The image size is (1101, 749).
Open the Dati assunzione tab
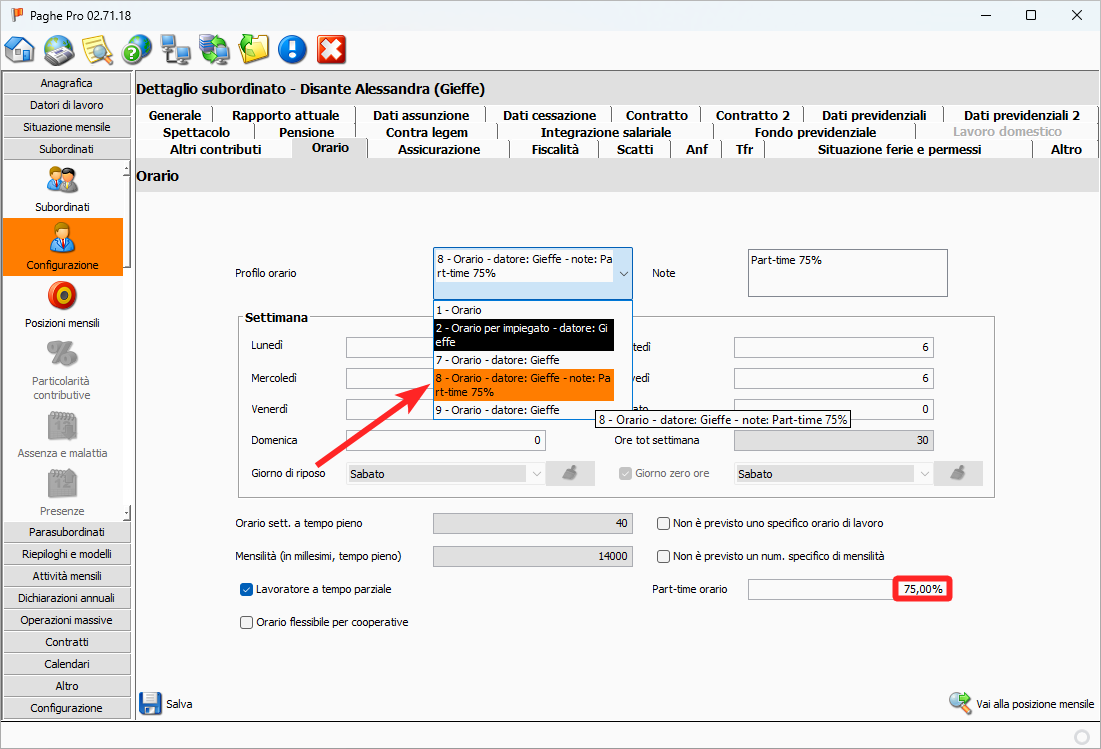420,115
